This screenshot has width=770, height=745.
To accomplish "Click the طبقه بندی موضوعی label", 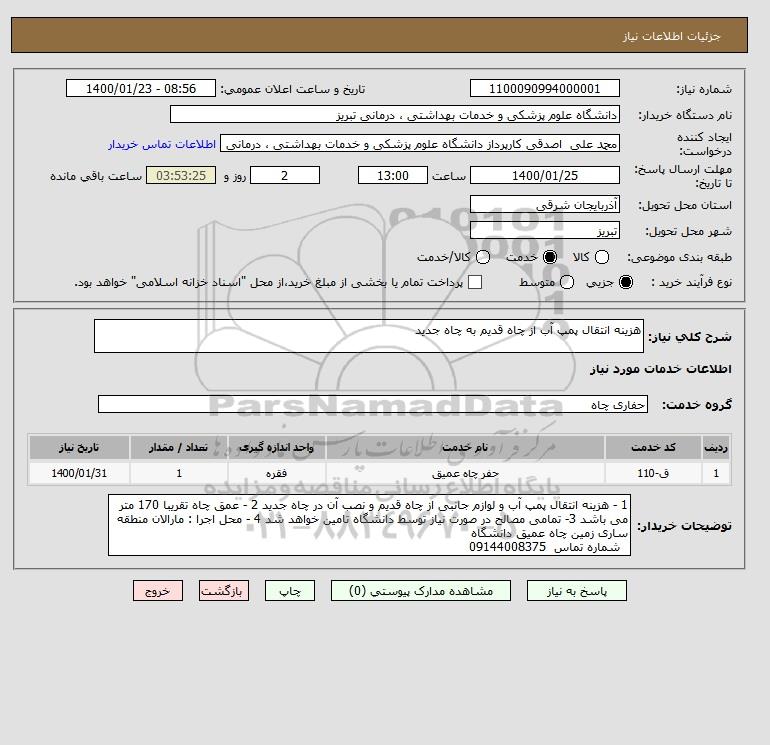I will tap(680, 257).
